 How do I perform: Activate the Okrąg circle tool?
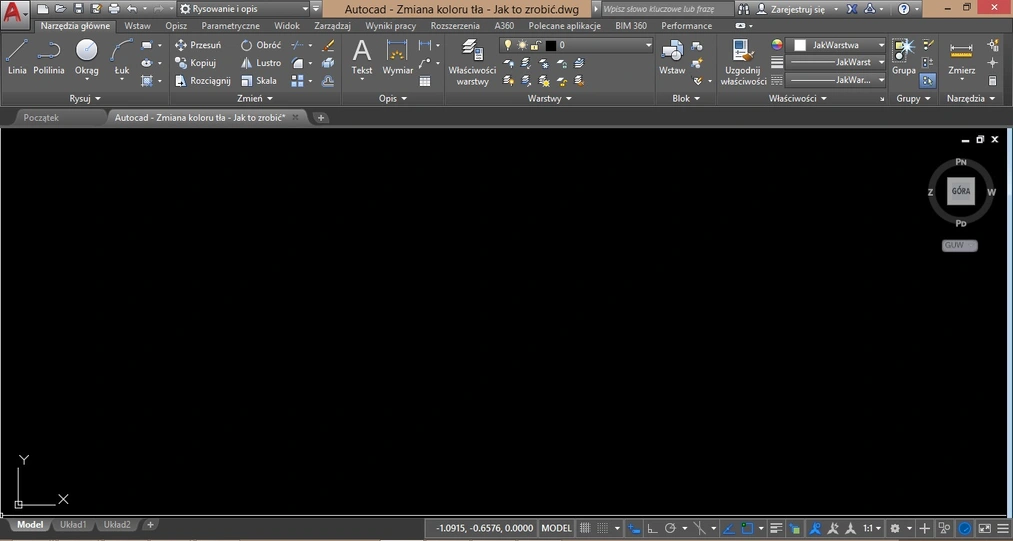coord(87,57)
